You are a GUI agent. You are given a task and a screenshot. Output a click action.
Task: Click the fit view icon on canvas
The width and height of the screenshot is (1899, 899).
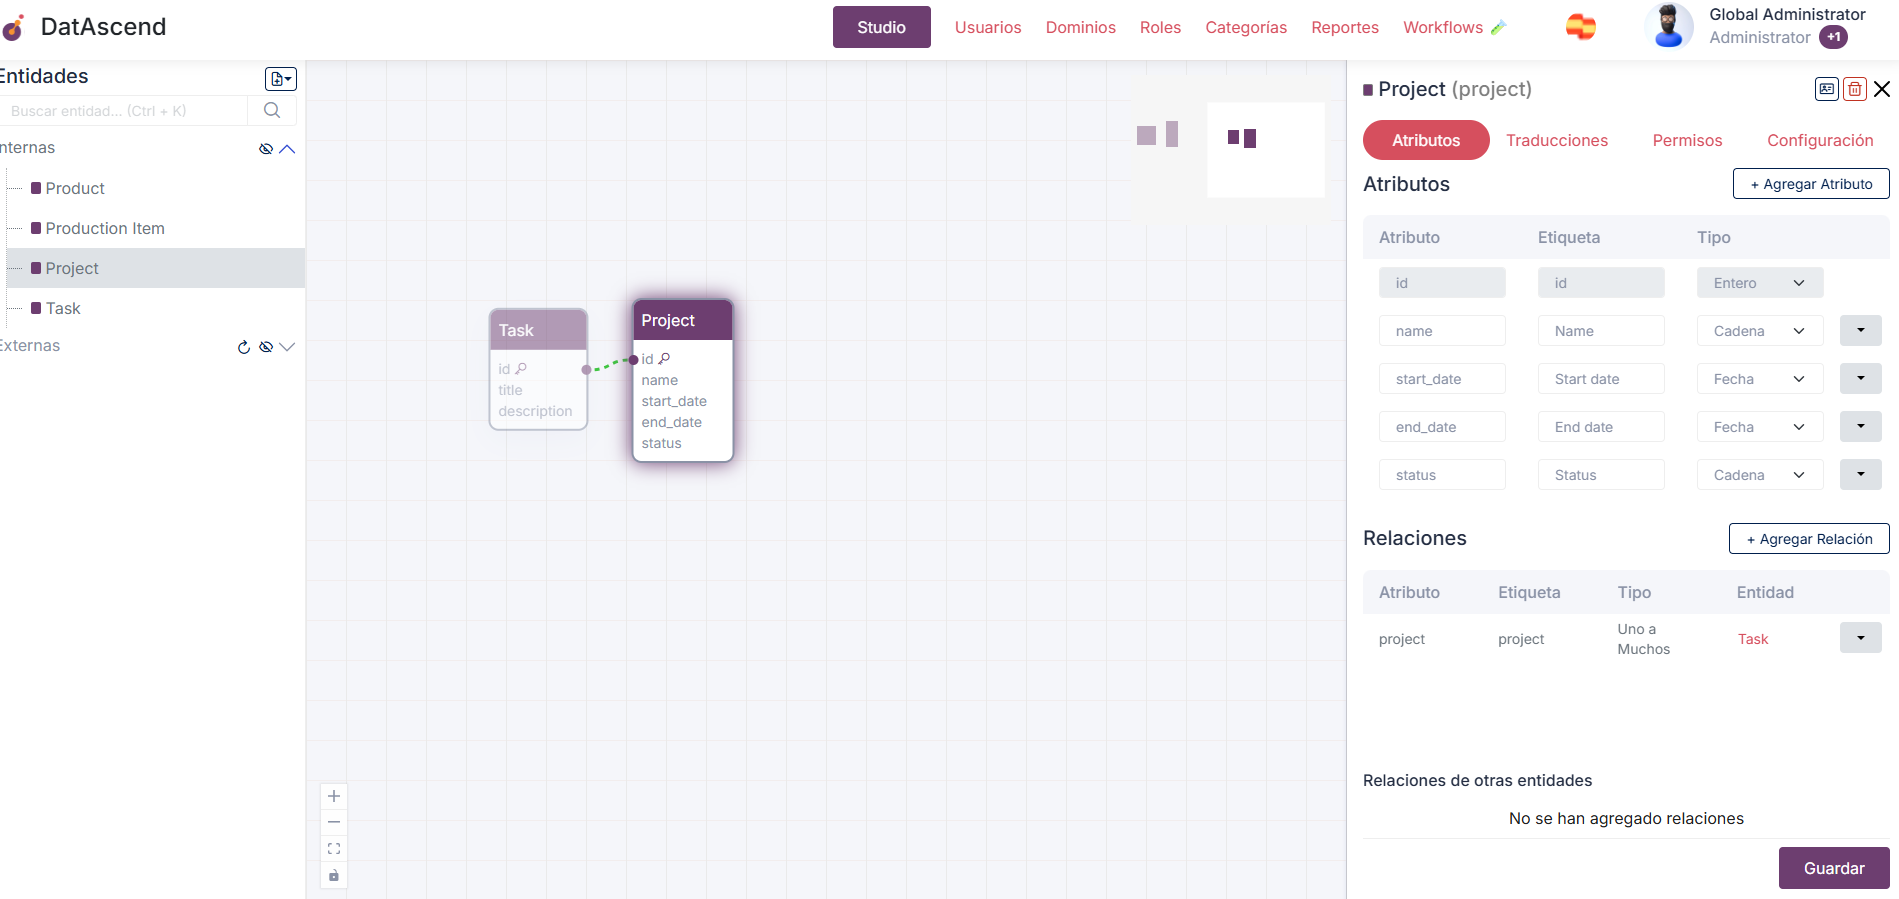(x=334, y=849)
